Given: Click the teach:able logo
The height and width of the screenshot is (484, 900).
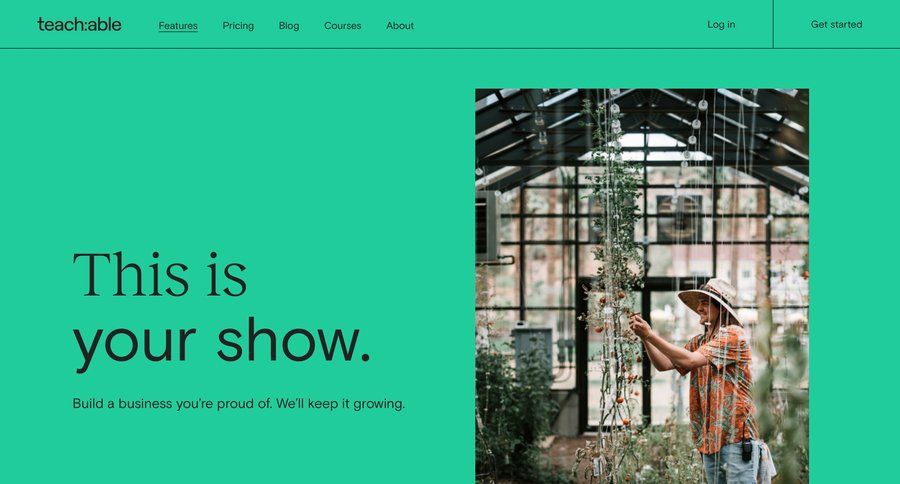Looking at the screenshot, I should tap(79, 25).
